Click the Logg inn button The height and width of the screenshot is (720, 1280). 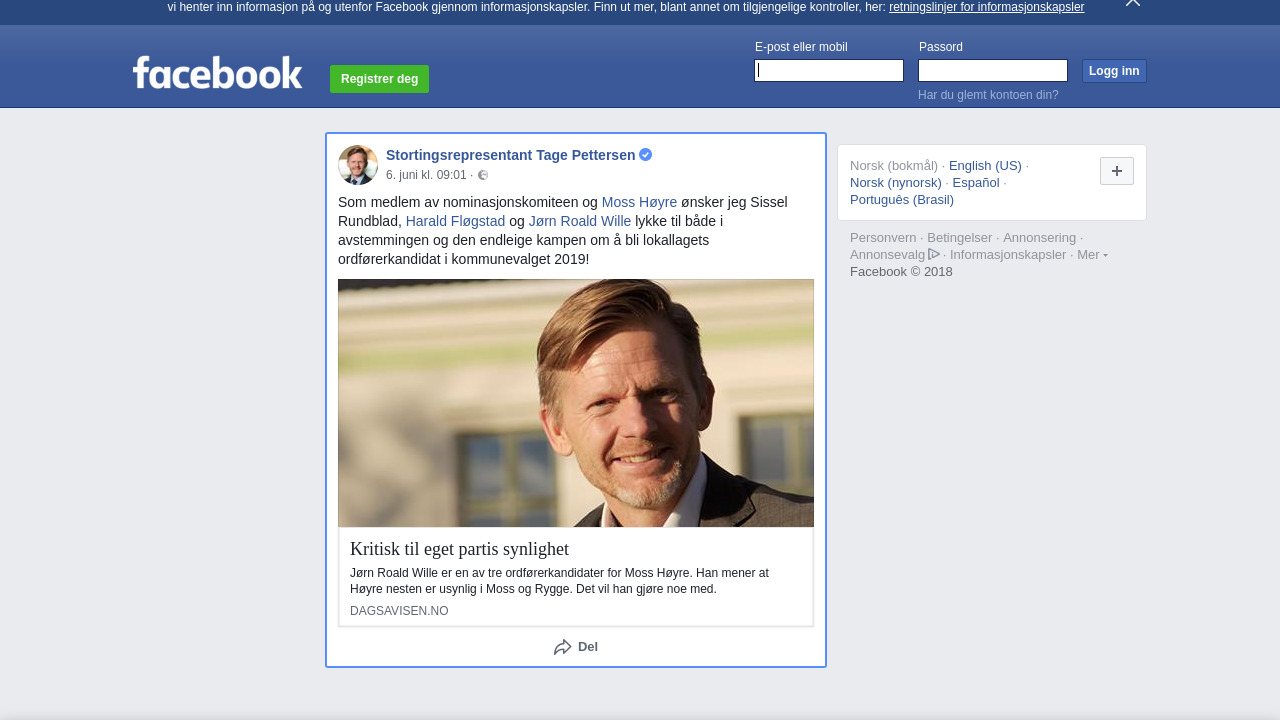(x=1114, y=71)
